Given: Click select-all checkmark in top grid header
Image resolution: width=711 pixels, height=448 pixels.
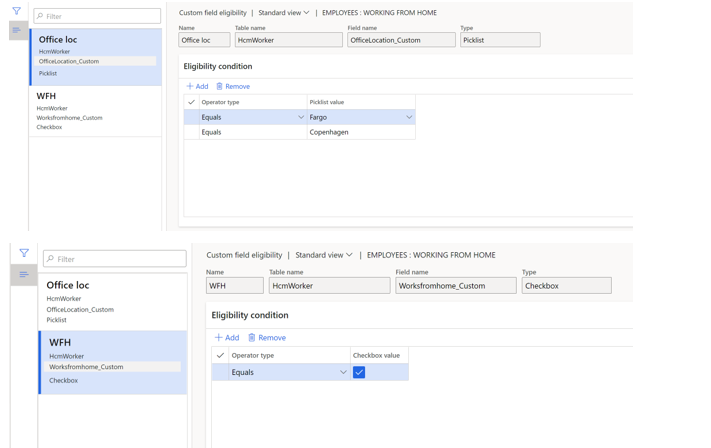Looking at the screenshot, I should pos(191,102).
